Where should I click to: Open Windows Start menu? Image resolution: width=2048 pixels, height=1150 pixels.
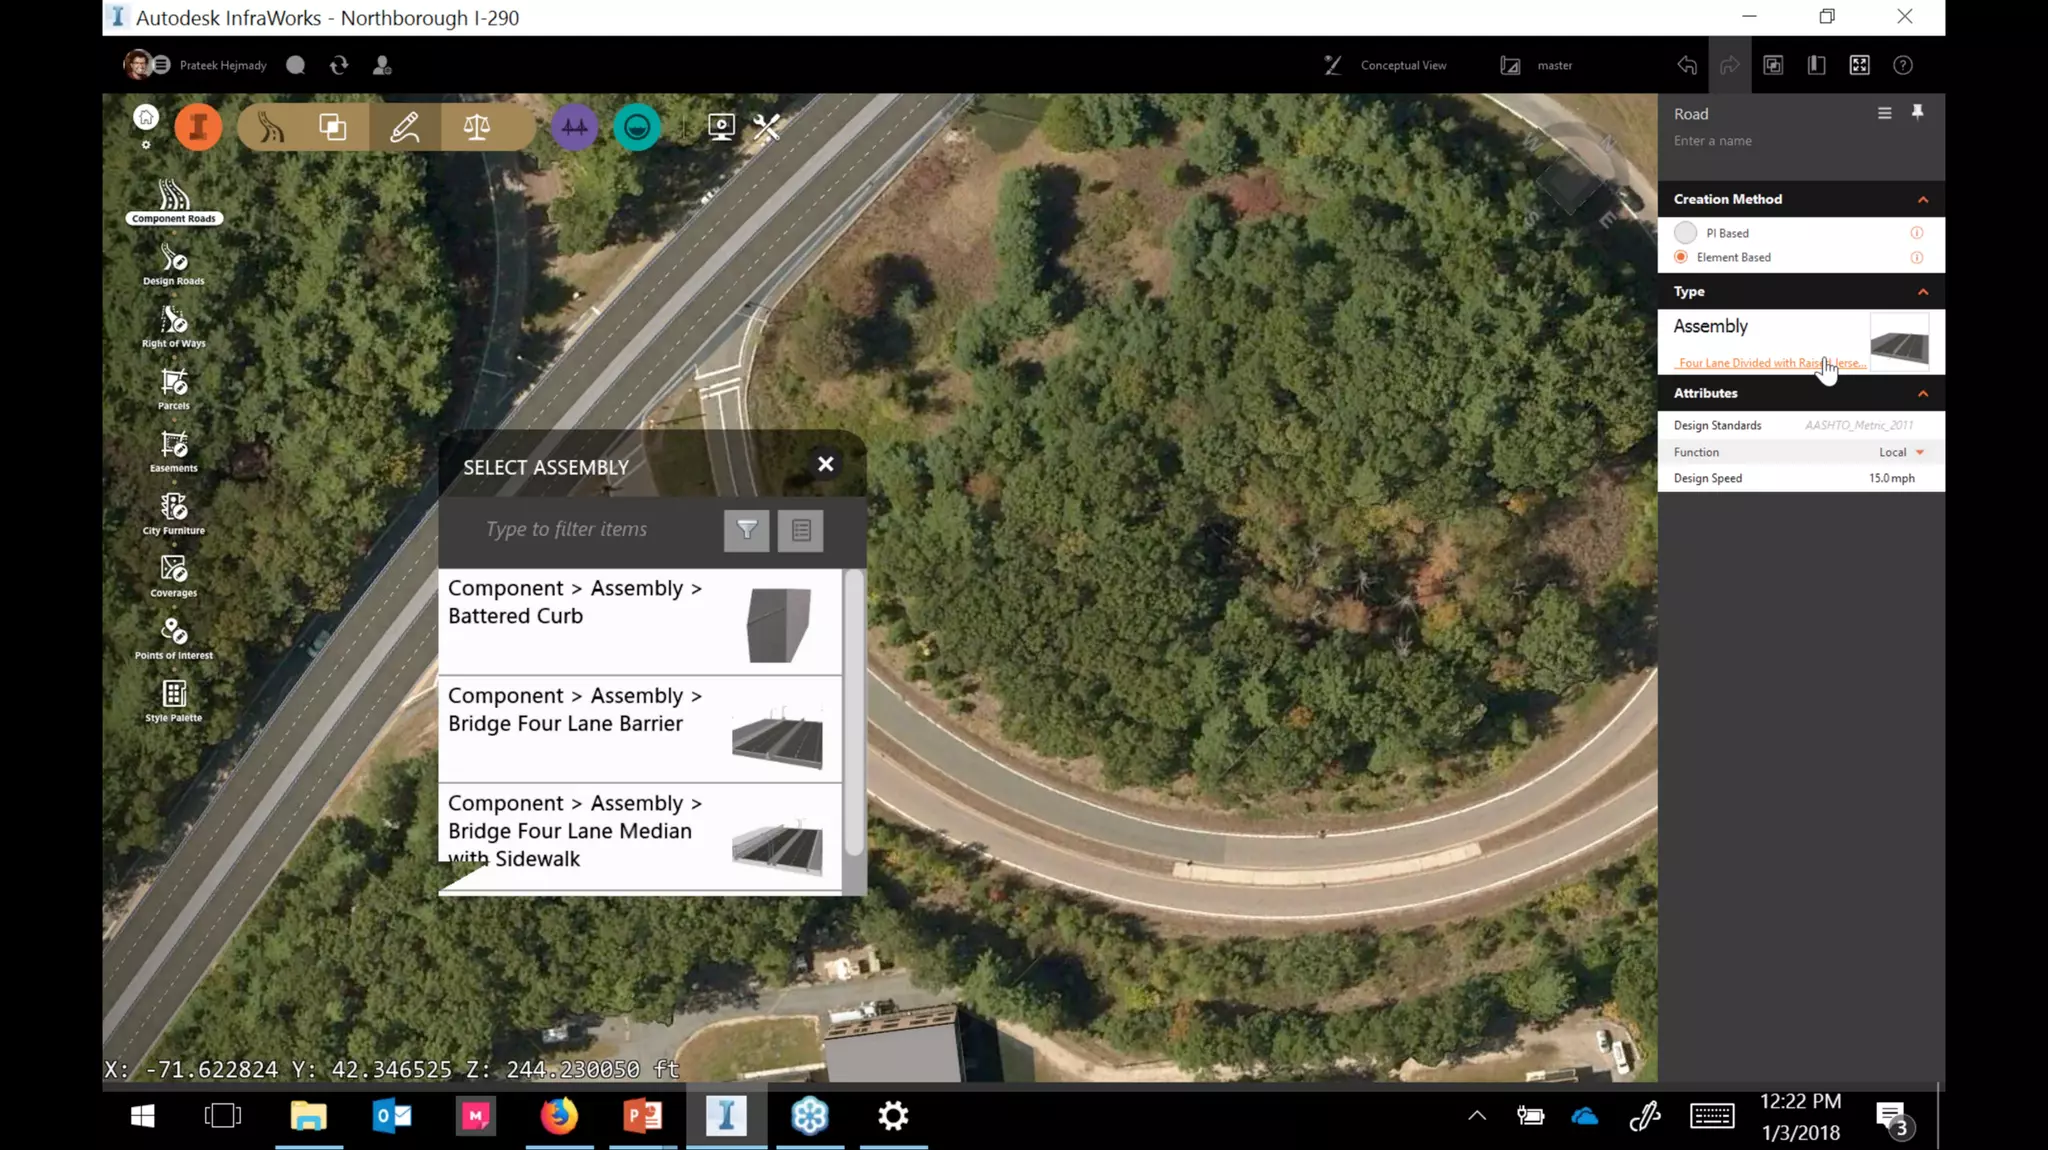(142, 1116)
